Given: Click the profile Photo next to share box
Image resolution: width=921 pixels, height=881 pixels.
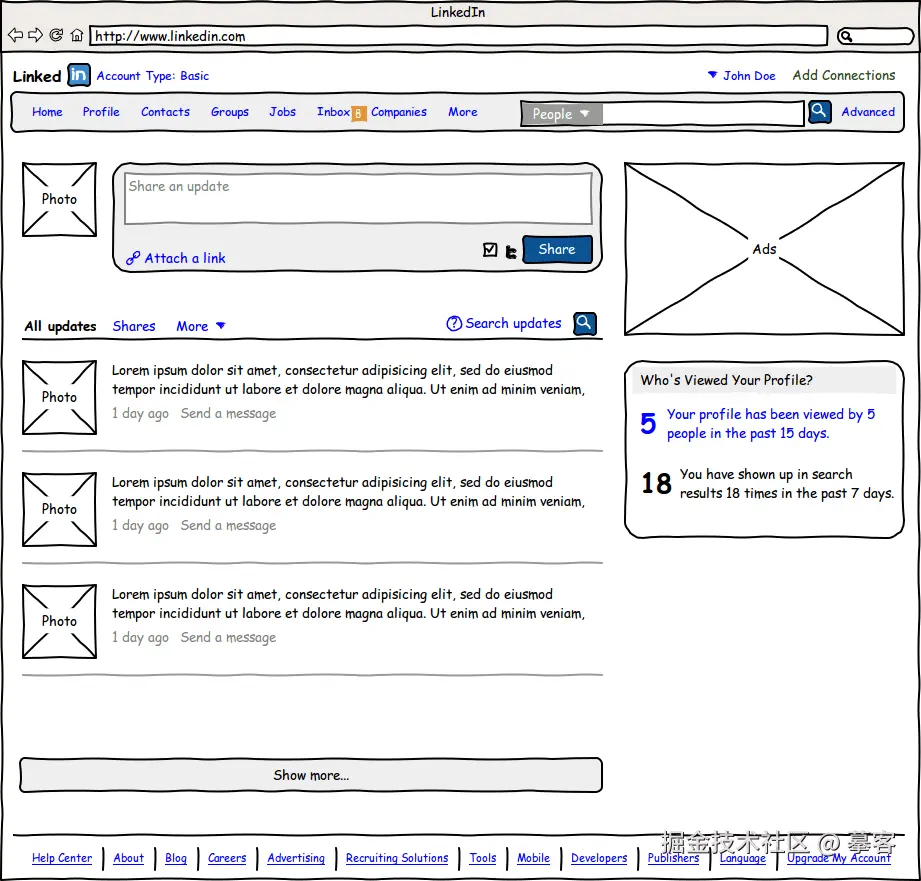Looking at the screenshot, I should (x=59, y=200).
